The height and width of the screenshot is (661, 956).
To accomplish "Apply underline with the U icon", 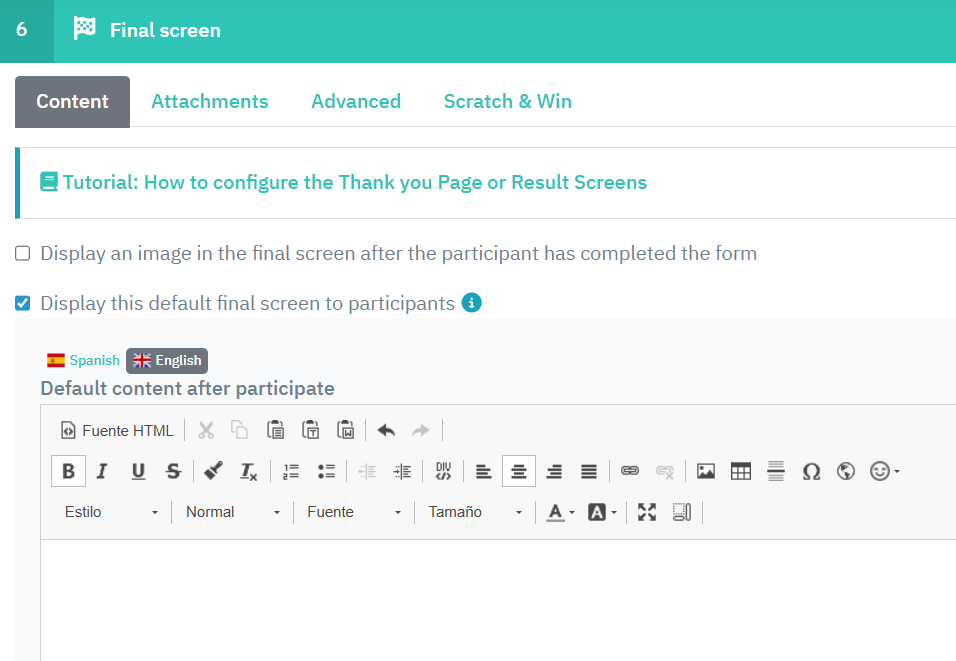I will point(138,471).
